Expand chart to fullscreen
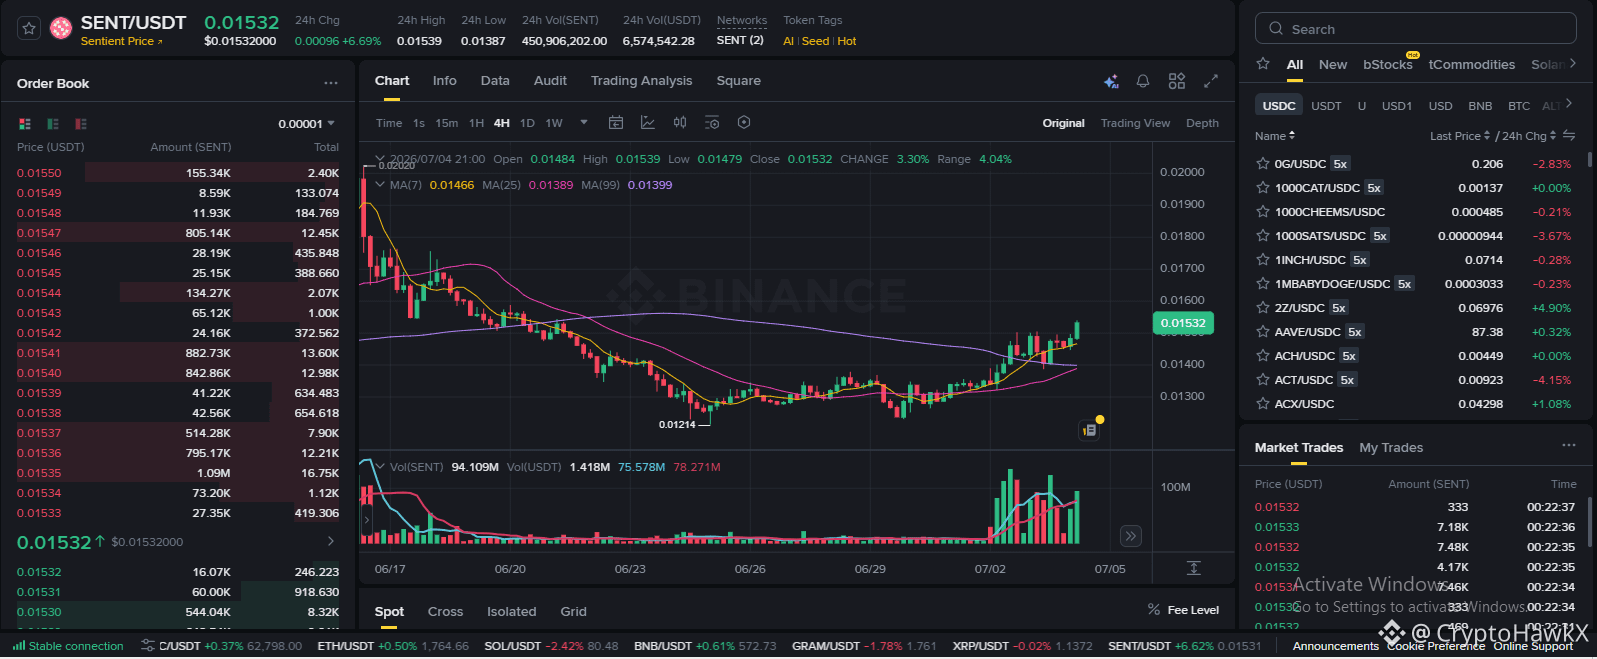Viewport: 1597px width, 659px height. point(1211,81)
